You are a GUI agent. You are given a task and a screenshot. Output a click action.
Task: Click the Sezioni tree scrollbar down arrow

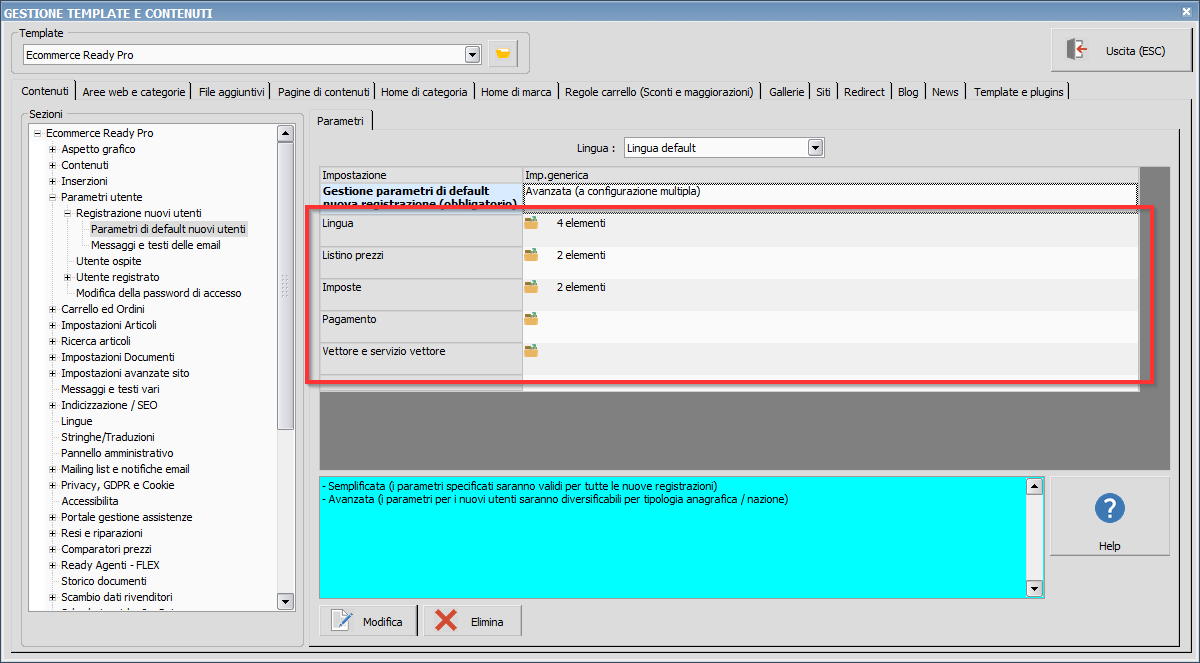click(285, 601)
